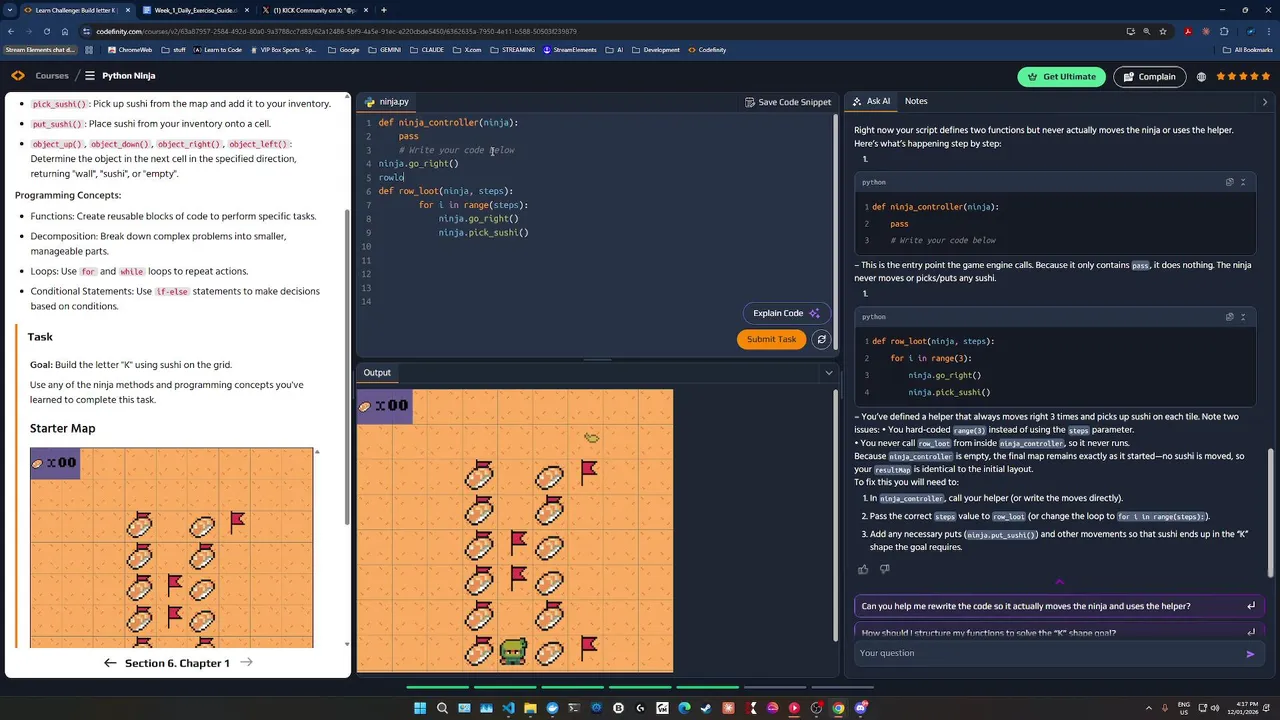This screenshot has height=720, width=1280.
Task: Open Chrome tab search dropdown
Action: (10, 10)
